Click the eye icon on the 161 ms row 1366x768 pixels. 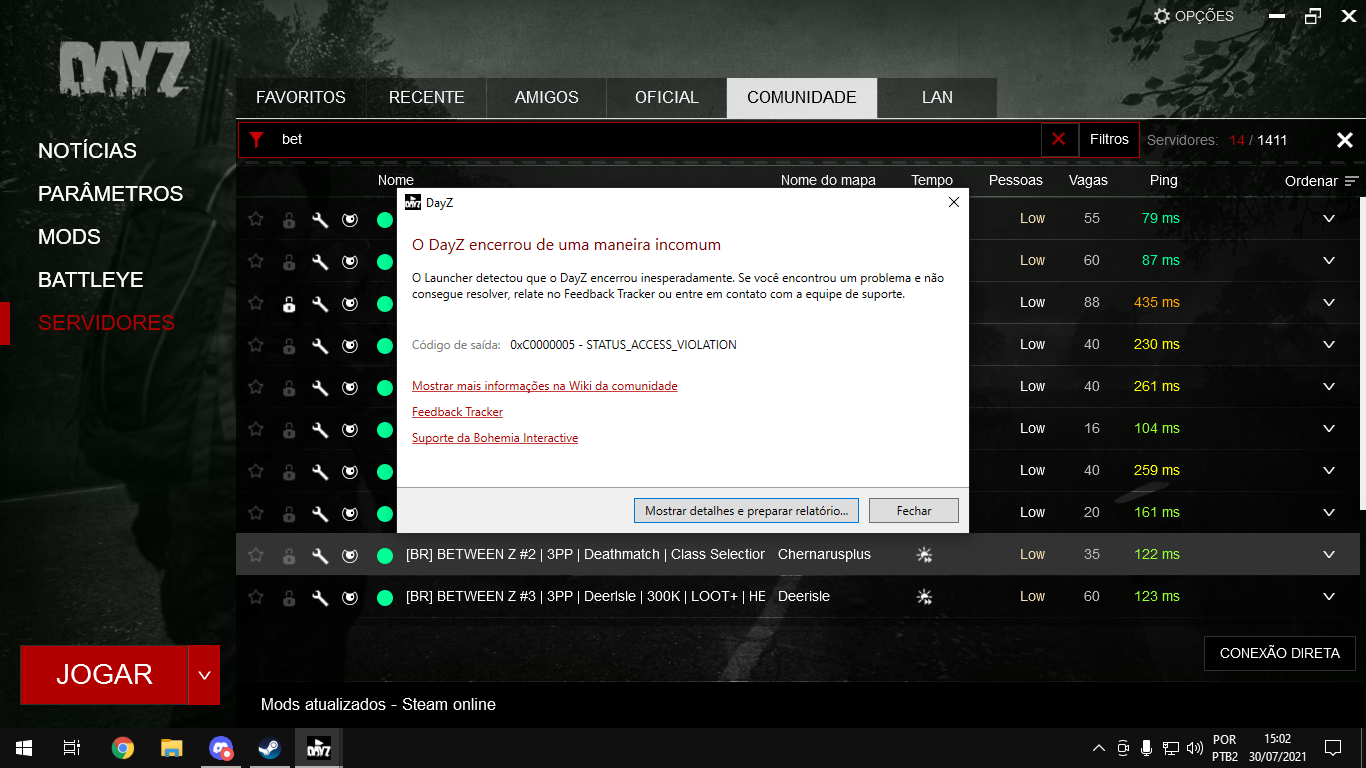pos(350,513)
